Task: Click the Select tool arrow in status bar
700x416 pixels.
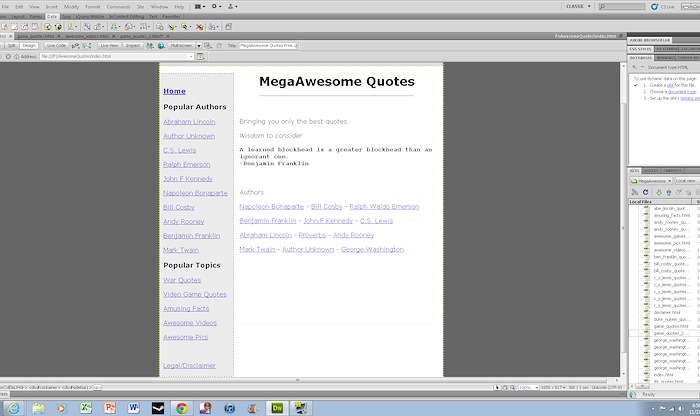Action: click(497, 387)
